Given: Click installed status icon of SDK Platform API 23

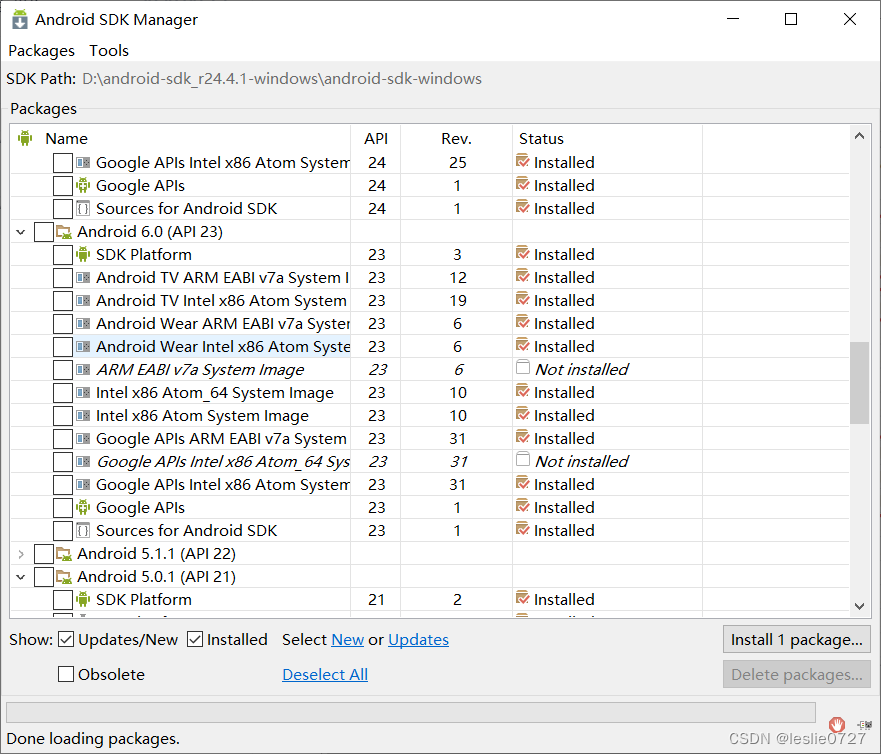Looking at the screenshot, I should 523,253.
